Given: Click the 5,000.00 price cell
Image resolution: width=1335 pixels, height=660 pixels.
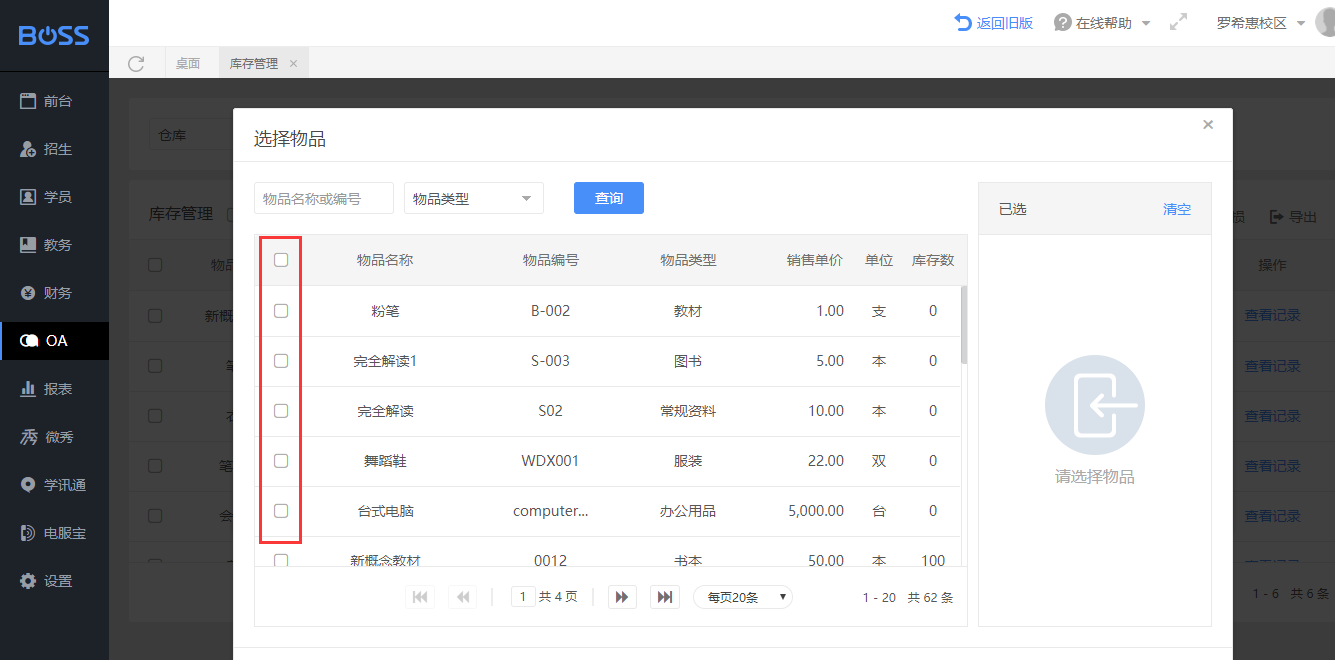Looking at the screenshot, I should click(x=816, y=511).
